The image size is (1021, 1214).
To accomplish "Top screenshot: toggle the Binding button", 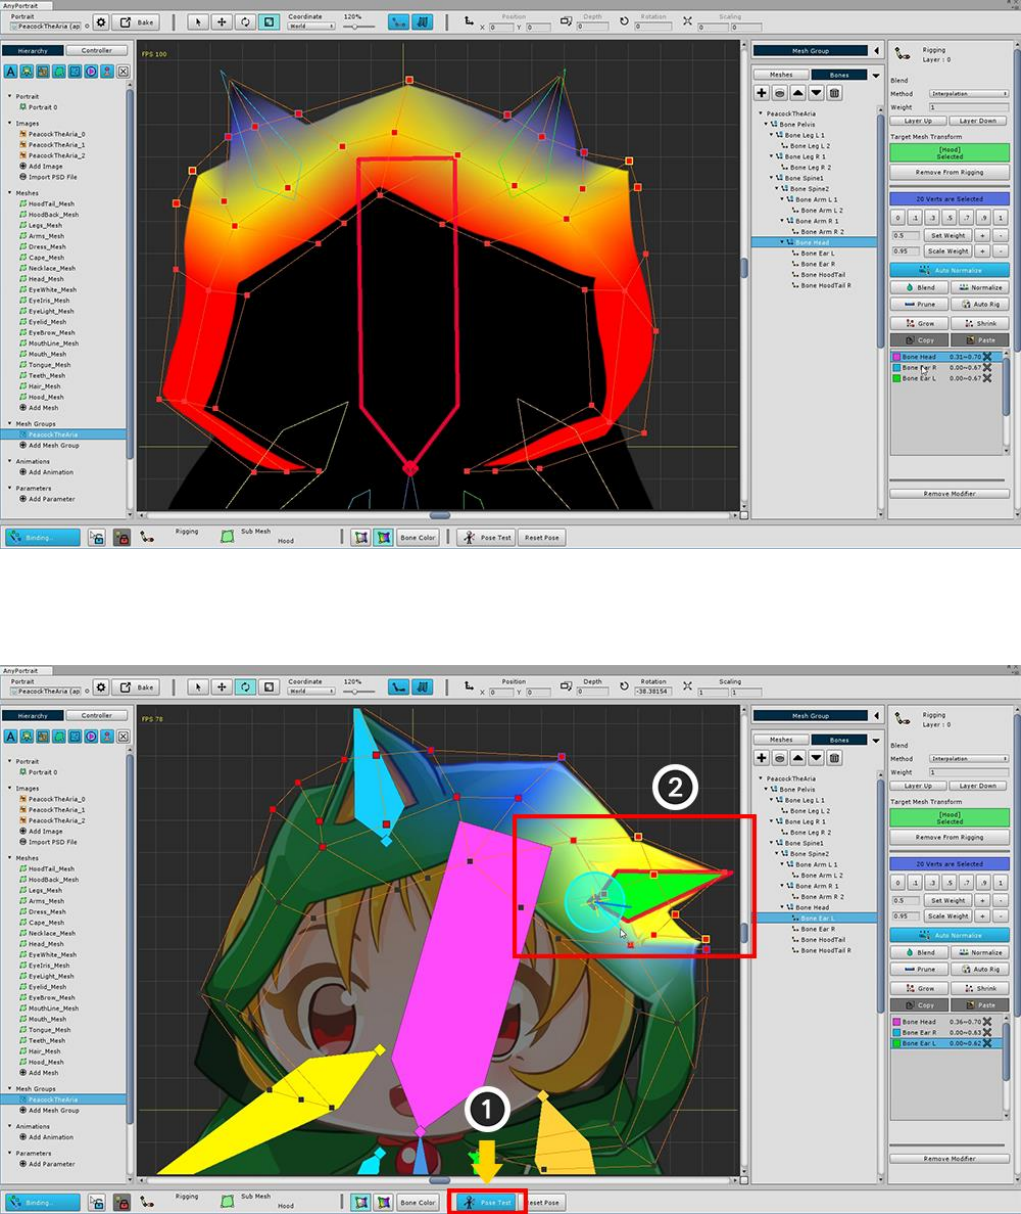I will pos(42,537).
